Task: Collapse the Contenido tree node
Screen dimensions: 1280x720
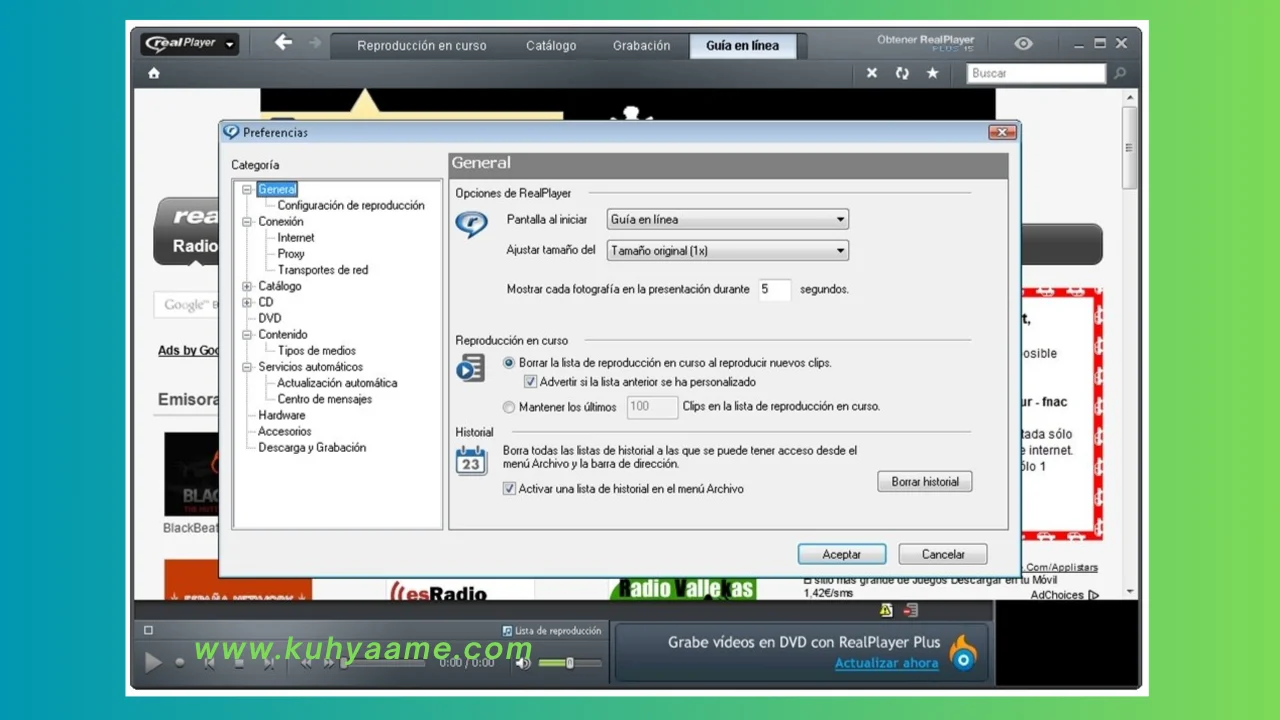Action: point(247,335)
